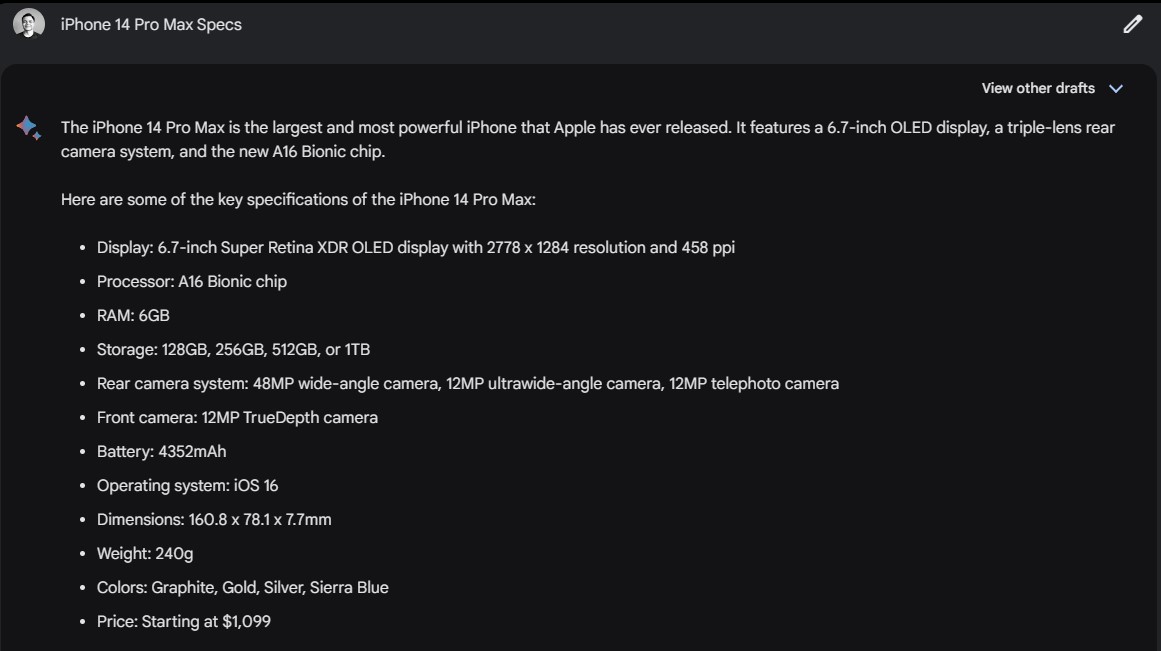Click the Display specification line
The height and width of the screenshot is (651, 1161).
pos(416,247)
